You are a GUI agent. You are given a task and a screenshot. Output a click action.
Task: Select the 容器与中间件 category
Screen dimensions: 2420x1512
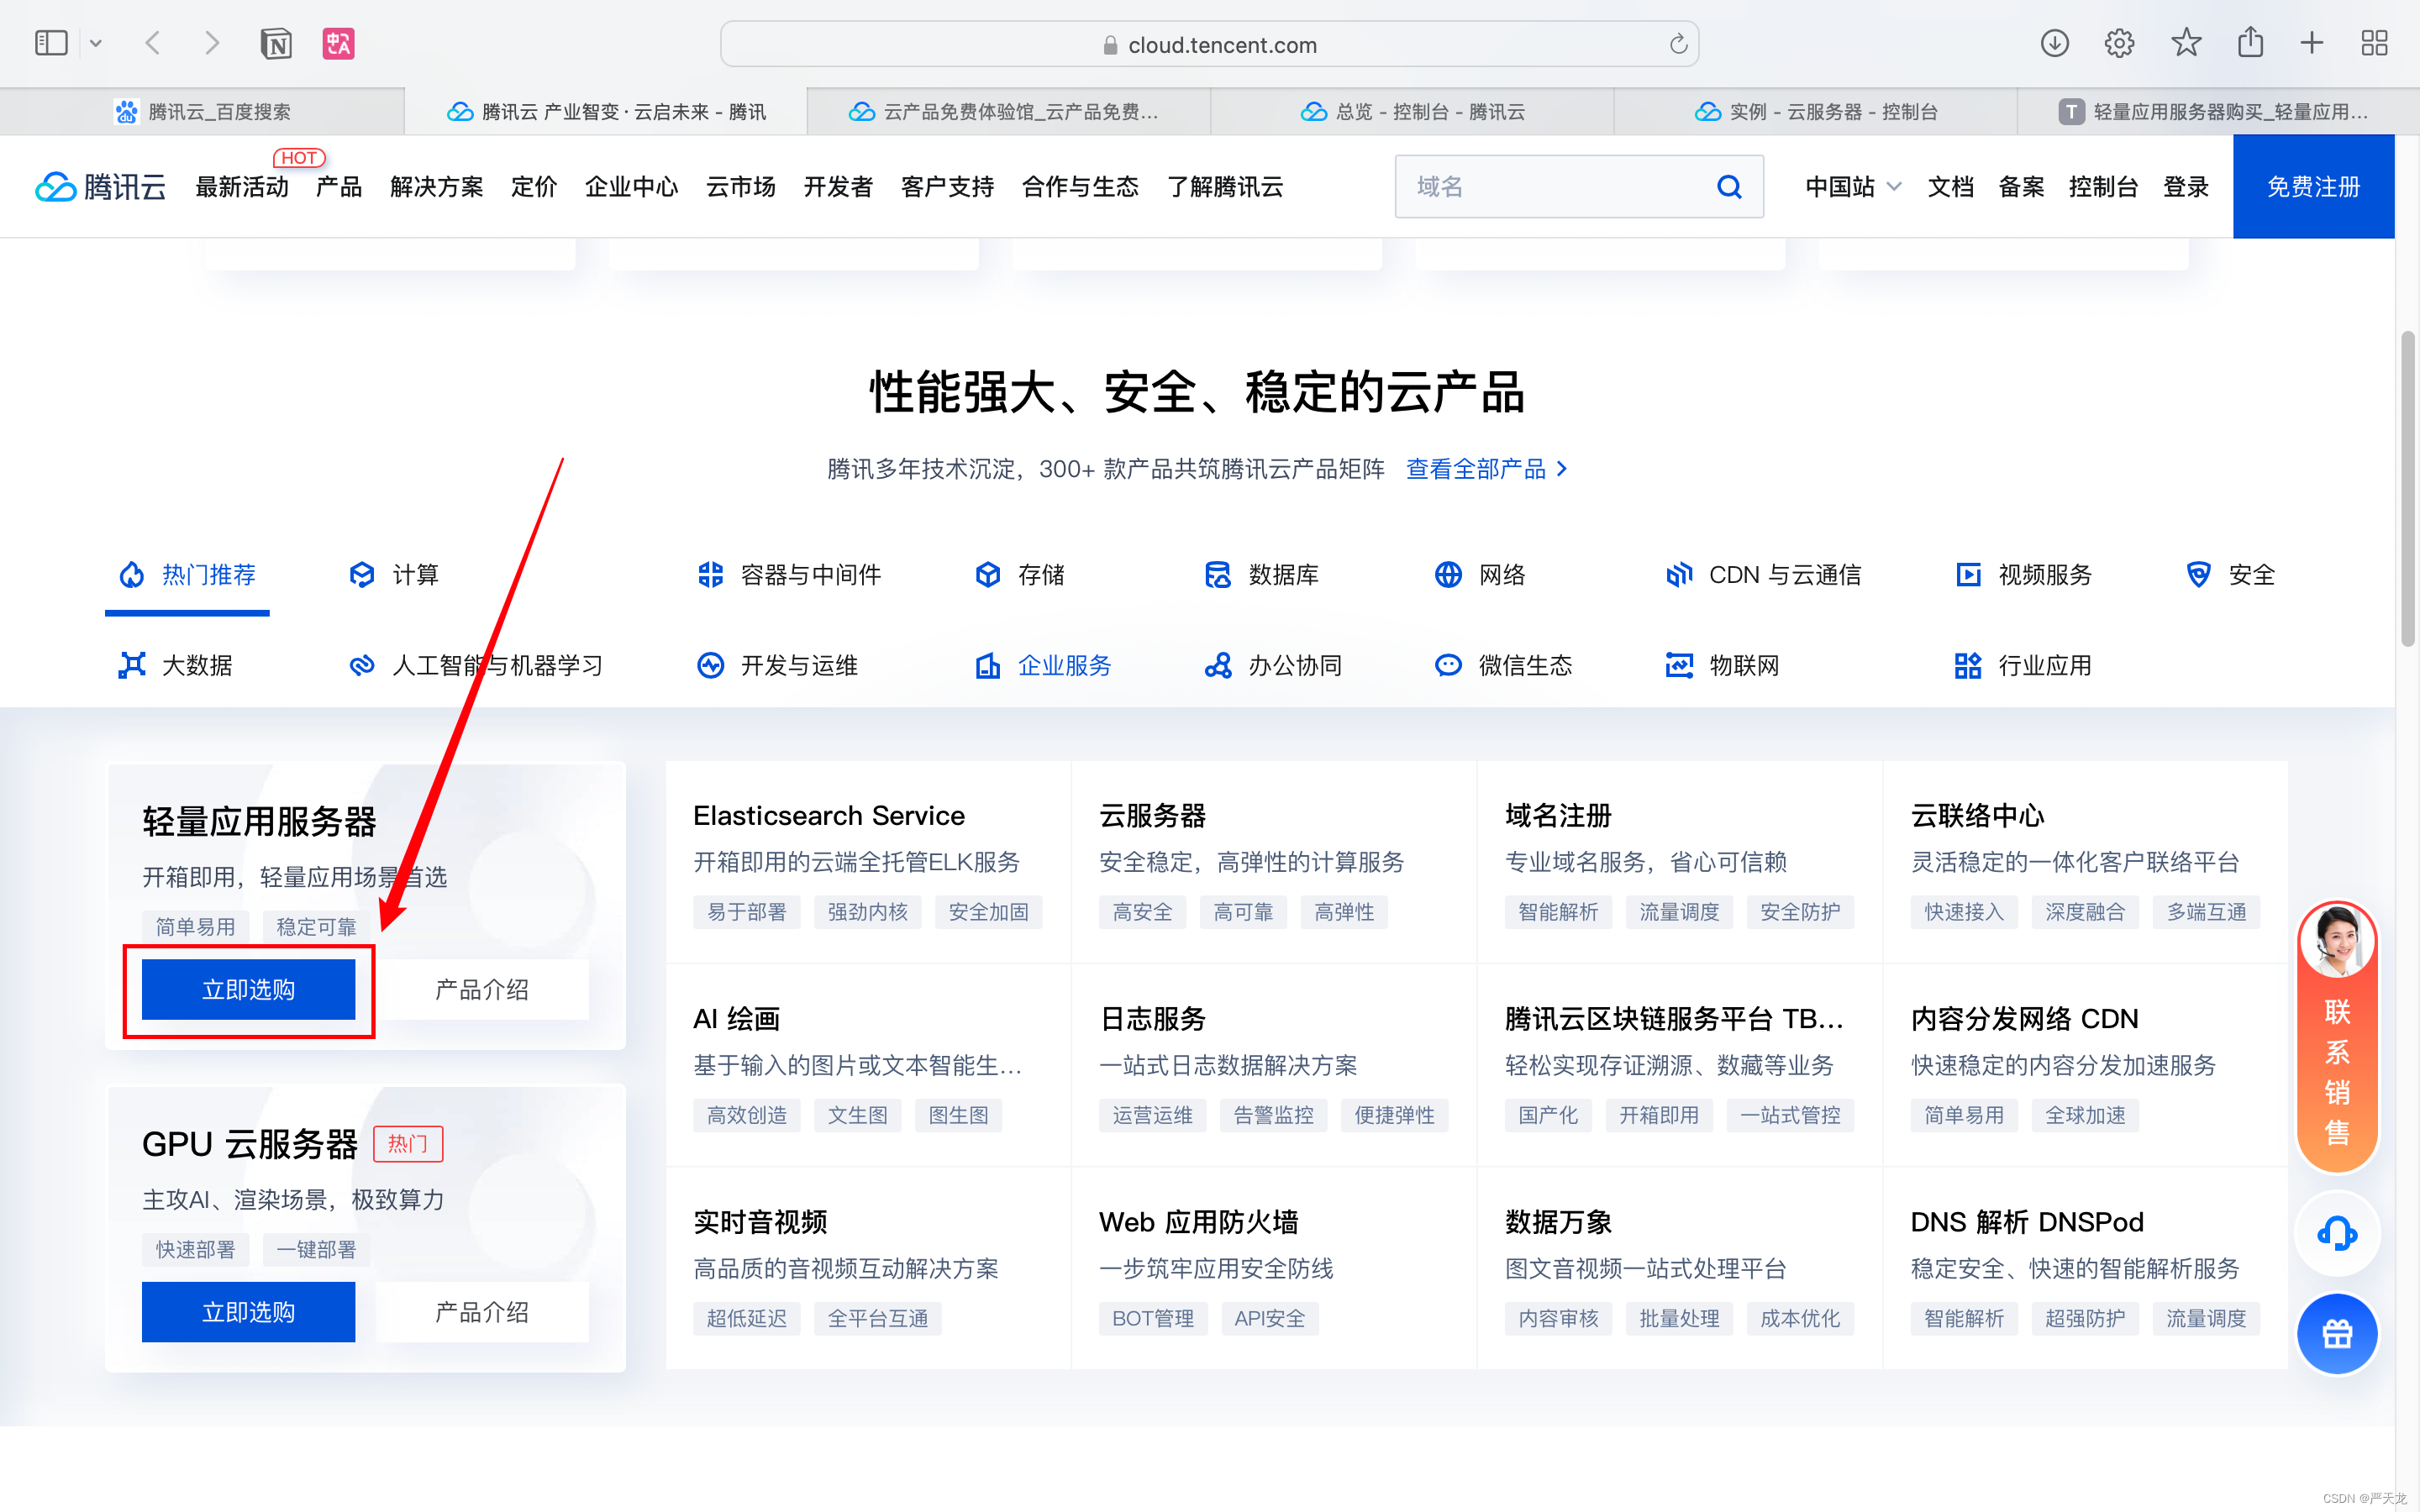pyautogui.click(x=788, y=575)
